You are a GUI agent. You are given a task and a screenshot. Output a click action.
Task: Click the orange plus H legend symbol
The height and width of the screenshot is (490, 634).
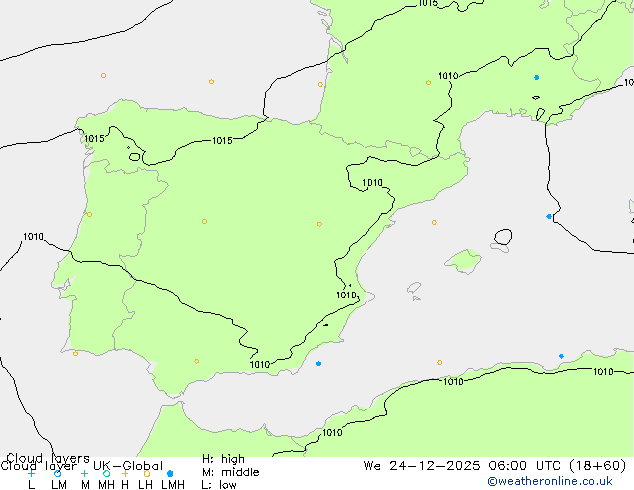[x=125, y=473]
